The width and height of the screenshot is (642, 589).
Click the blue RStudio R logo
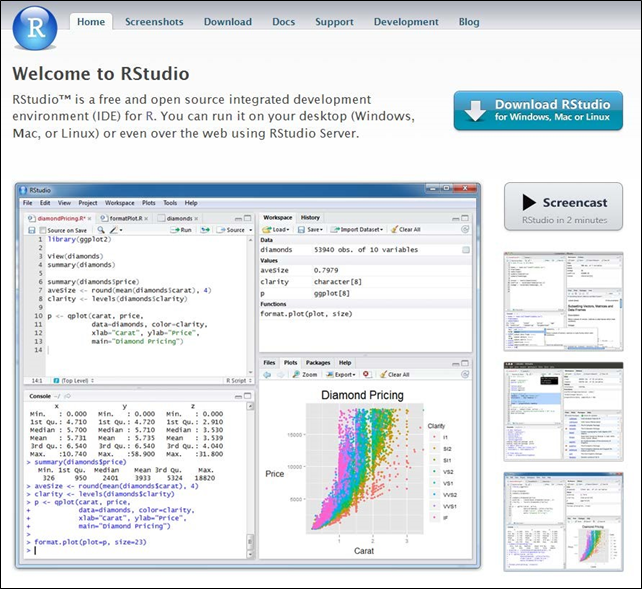pyautogui.click(x=35, y=28)
